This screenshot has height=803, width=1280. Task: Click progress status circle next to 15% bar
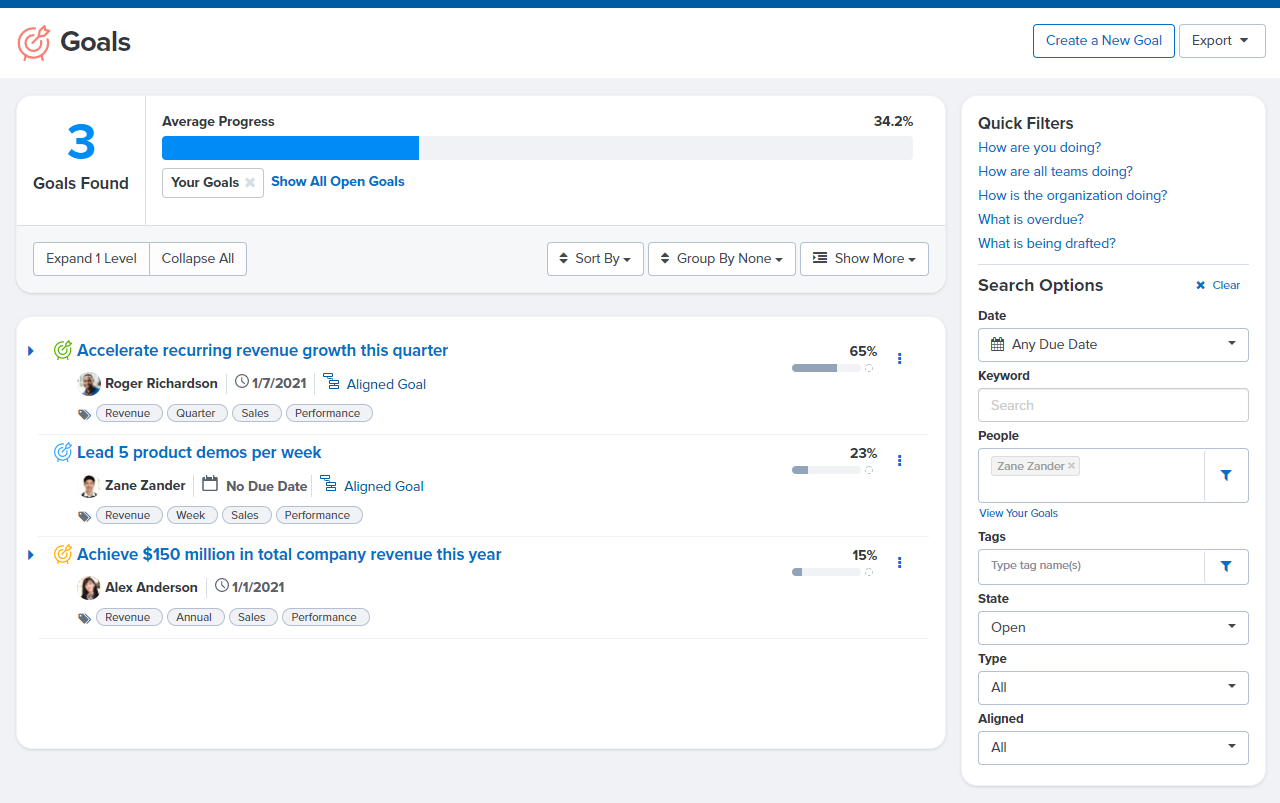point(869,572)
